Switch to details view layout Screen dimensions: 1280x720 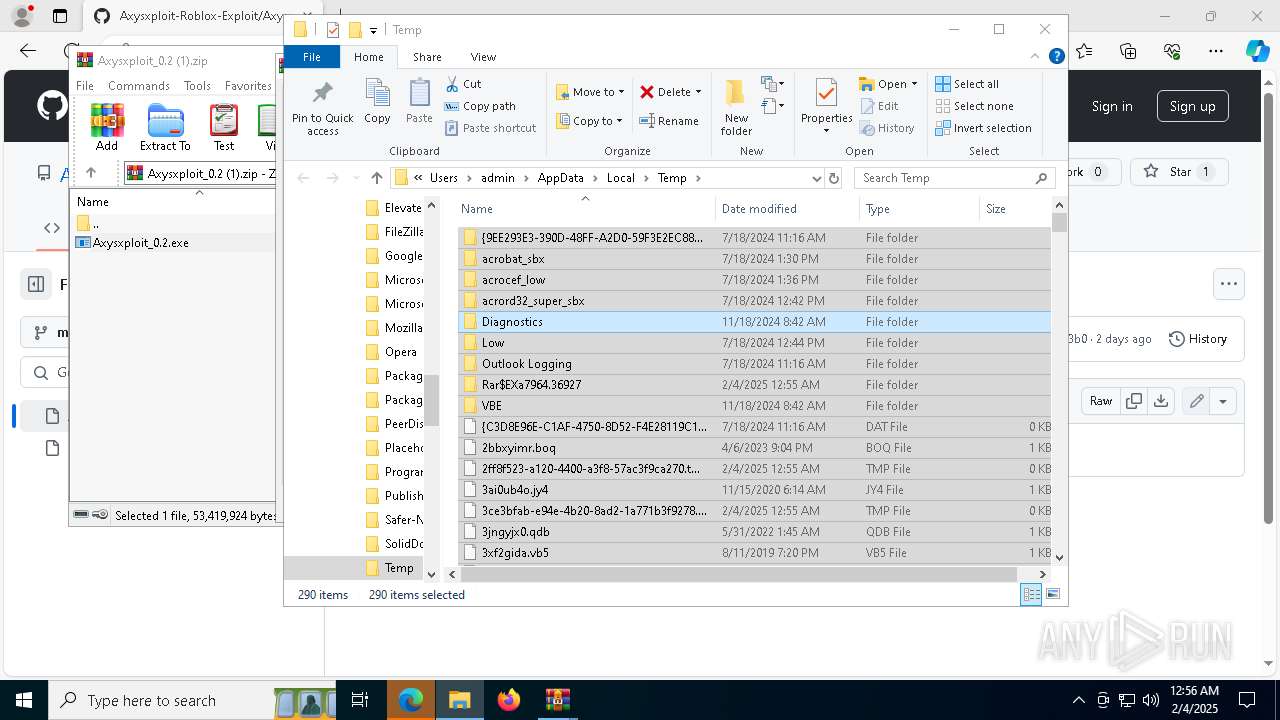click(1031, 595)
